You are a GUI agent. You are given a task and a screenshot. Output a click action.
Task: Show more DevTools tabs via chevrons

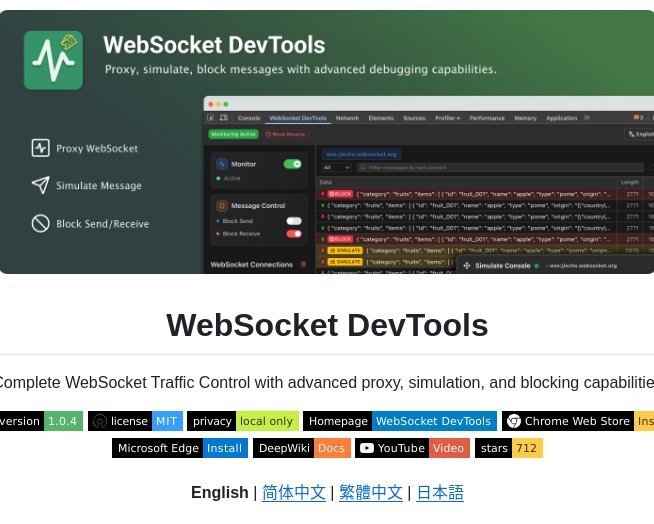click(587, 118)
